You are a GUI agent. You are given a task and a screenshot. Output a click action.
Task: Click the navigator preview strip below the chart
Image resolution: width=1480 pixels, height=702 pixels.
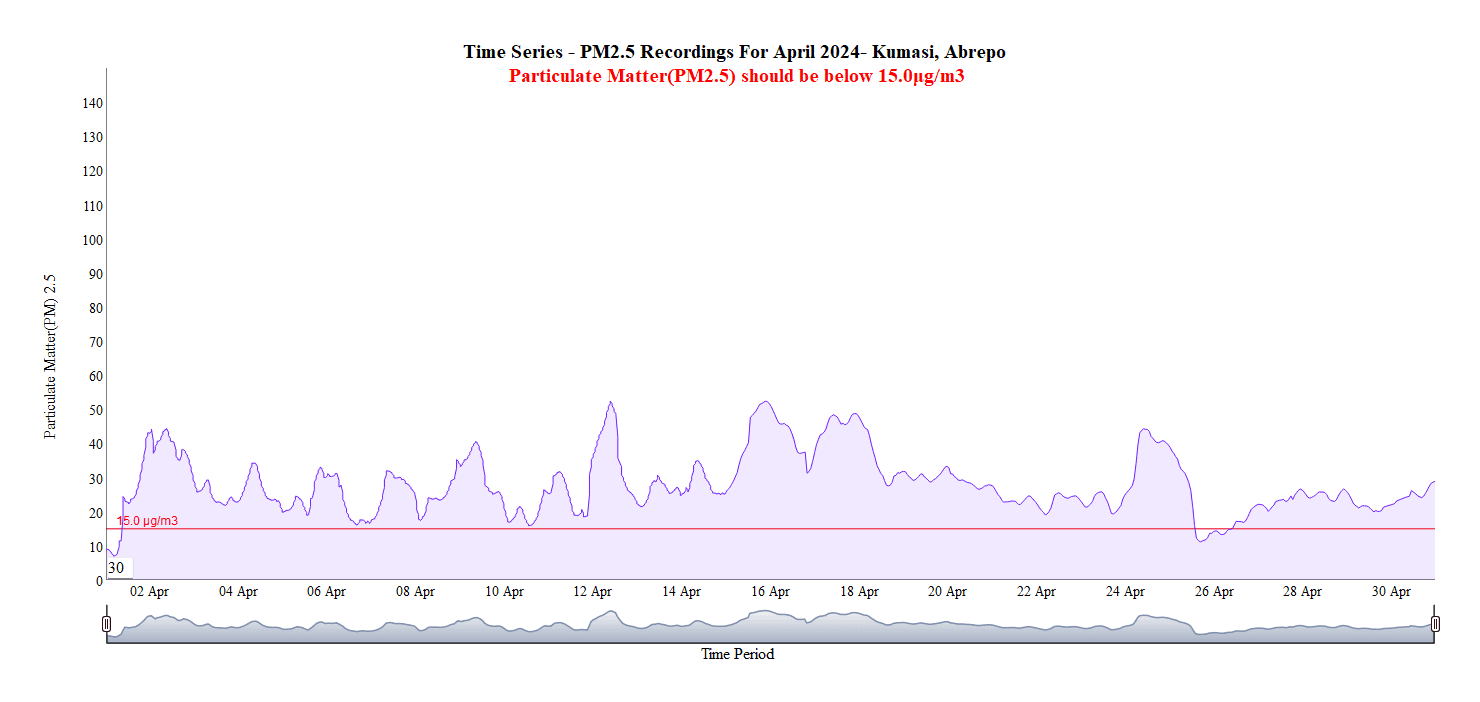[x=770, y=626]
